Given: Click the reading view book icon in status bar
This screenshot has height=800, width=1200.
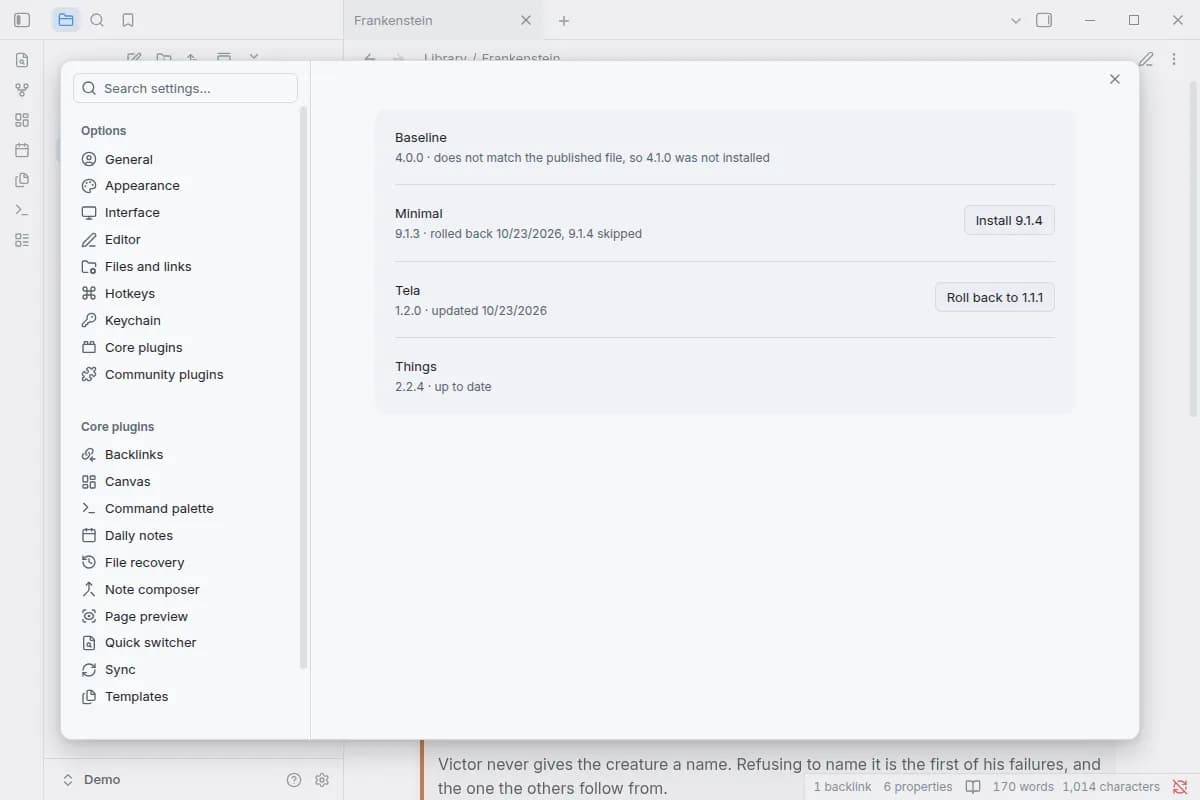Looking at the screenshot, I should tap(973, 787).
